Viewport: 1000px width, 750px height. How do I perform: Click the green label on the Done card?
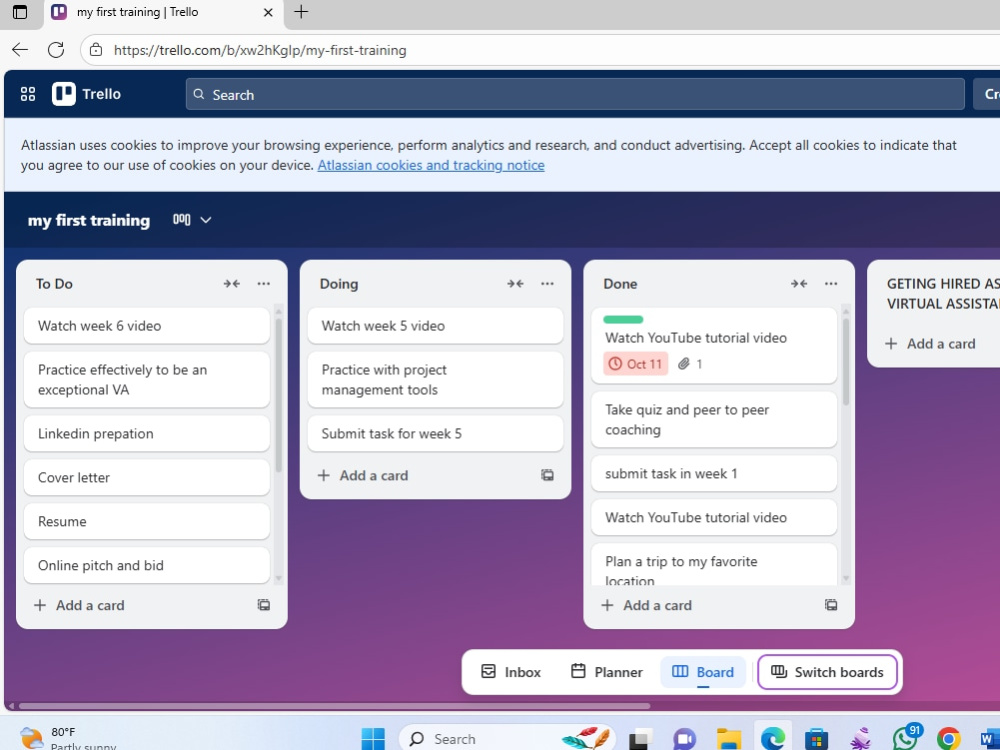click(x=623, y=320)
